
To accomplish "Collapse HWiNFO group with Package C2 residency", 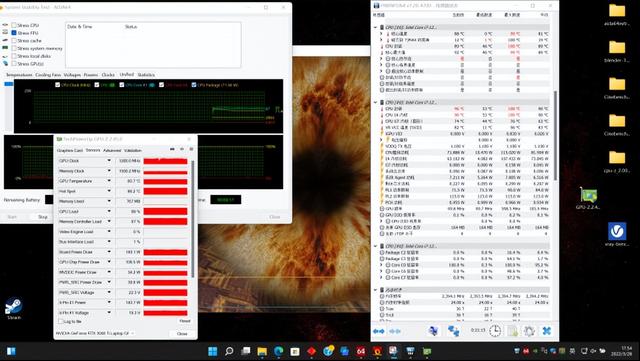I will [x=376, y=246].
